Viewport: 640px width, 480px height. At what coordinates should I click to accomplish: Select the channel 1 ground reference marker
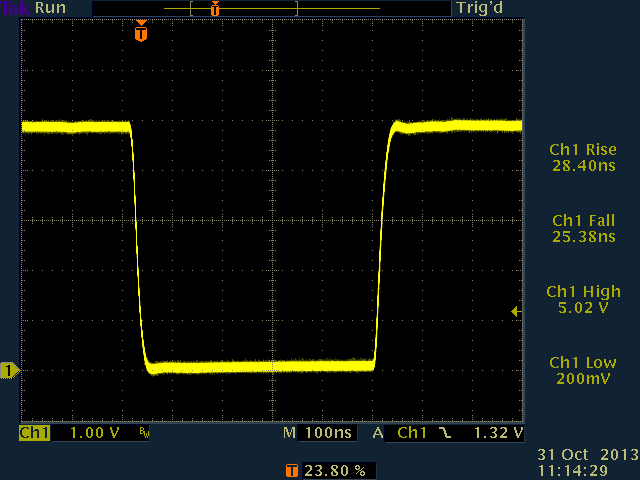coord(10,372)
